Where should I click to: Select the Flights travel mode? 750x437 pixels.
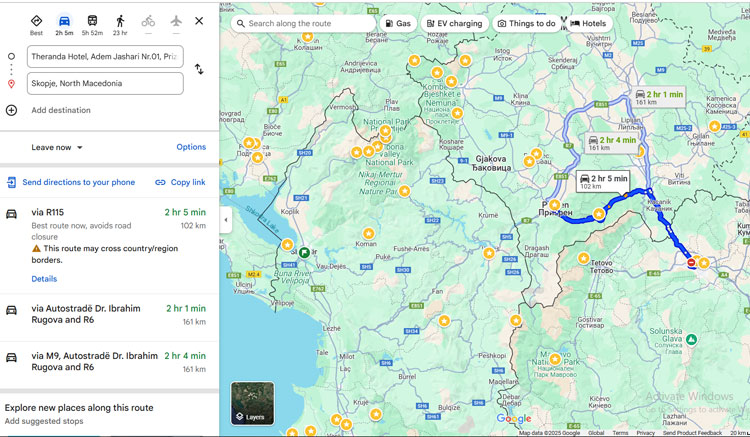click(x=176, y=21)
